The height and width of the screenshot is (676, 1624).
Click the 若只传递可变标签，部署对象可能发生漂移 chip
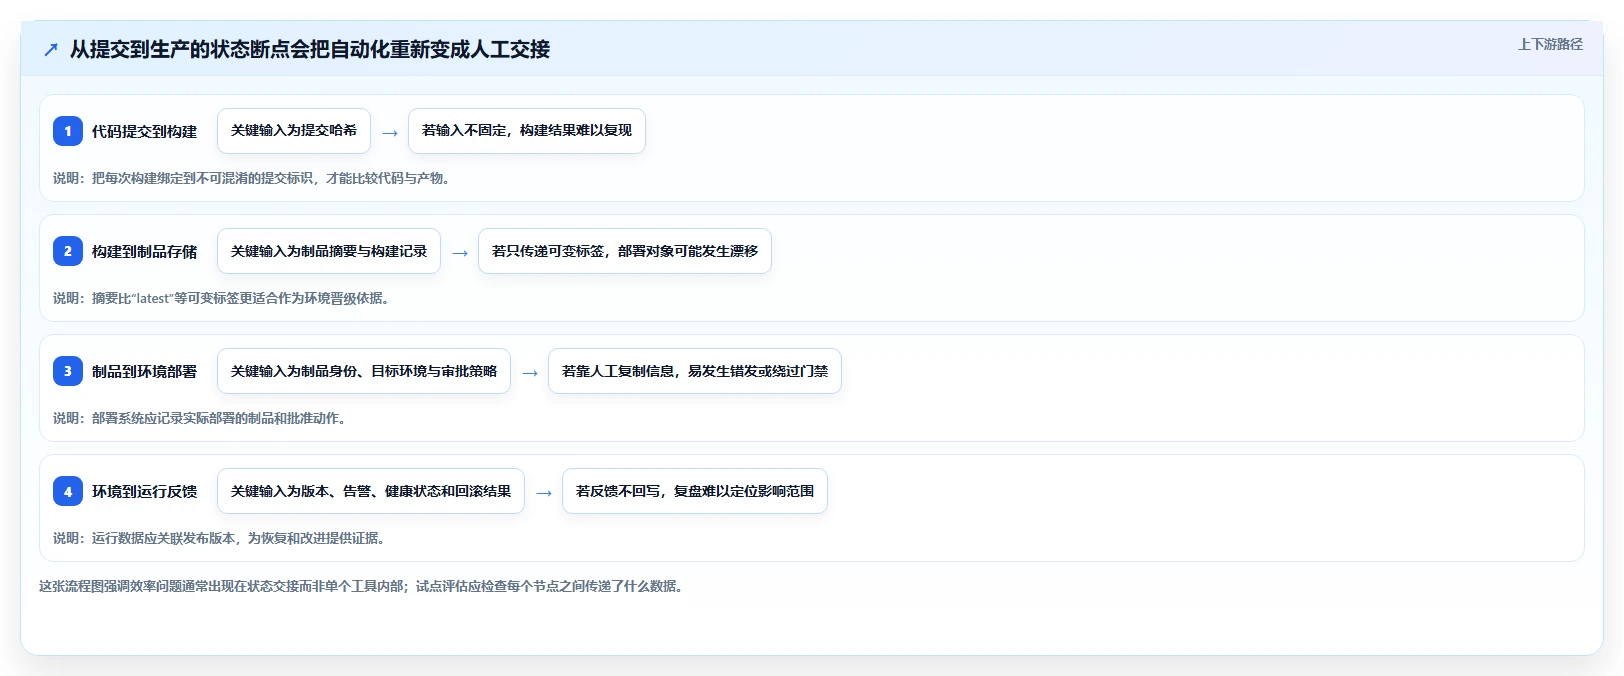coord(625,251)
